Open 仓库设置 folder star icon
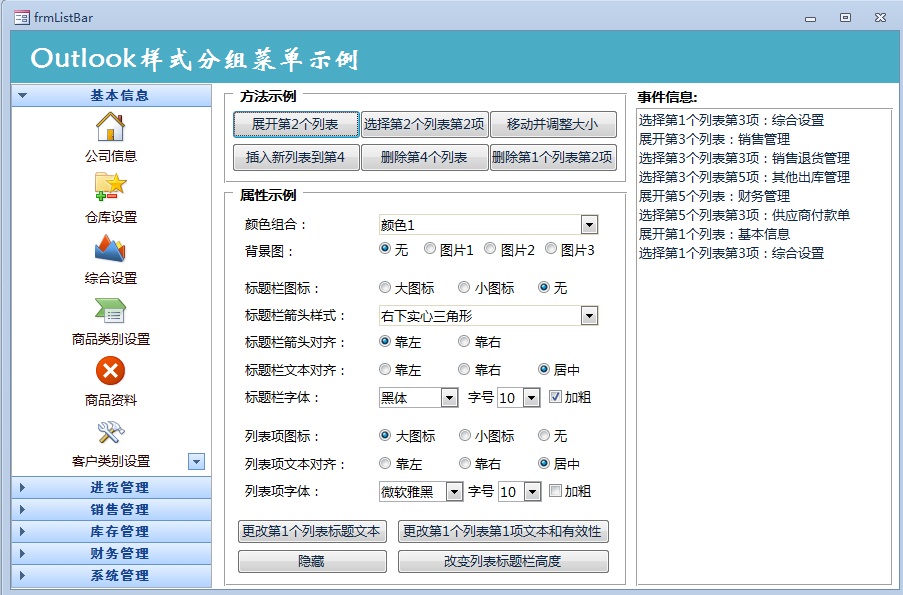The width and height of the screenshot is (903, 595). [111, 186]
